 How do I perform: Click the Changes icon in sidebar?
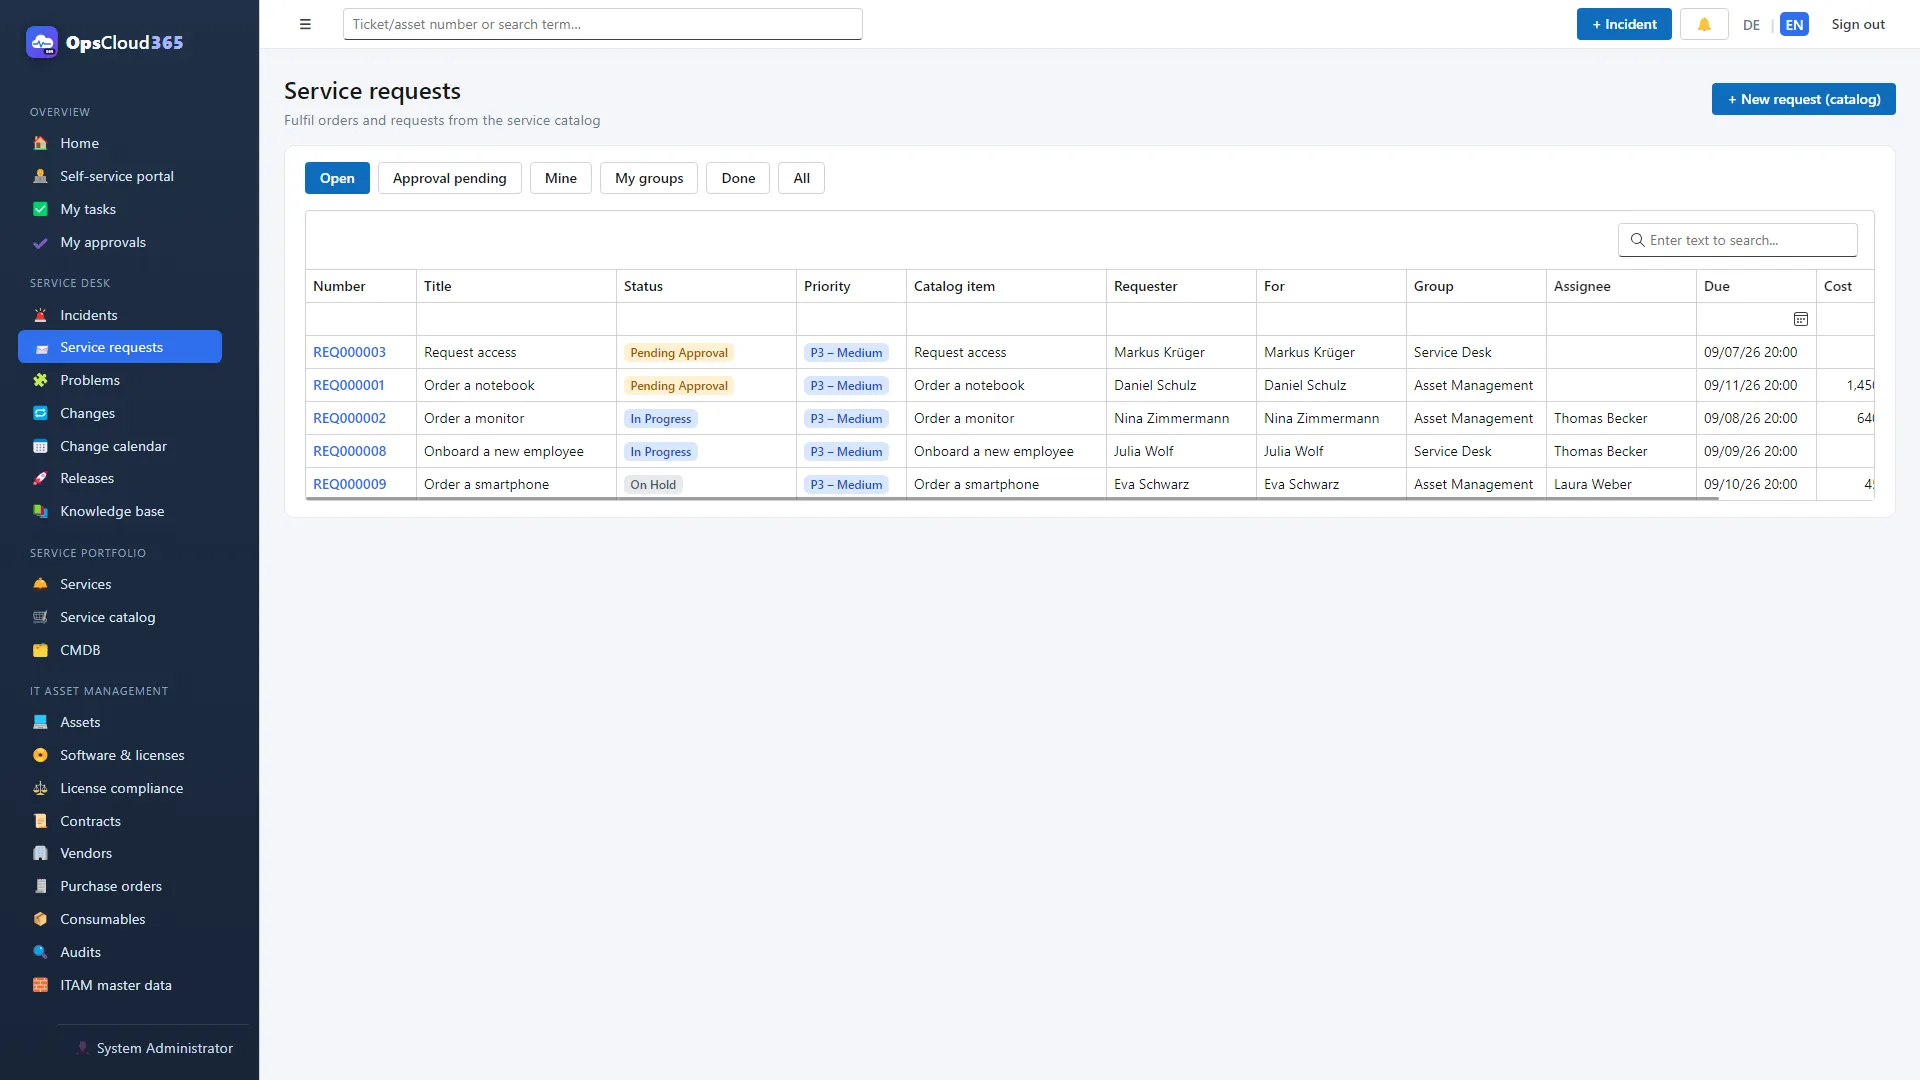[x=40, y=413]
